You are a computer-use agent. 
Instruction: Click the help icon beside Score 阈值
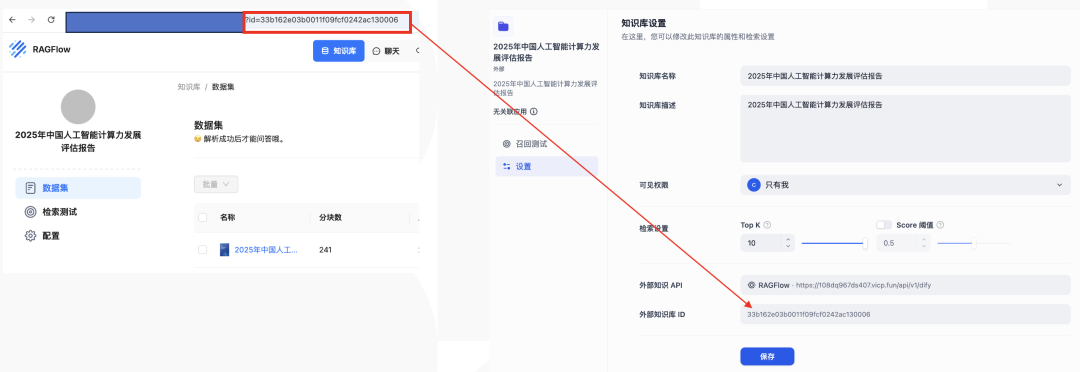tap(940, 225)
